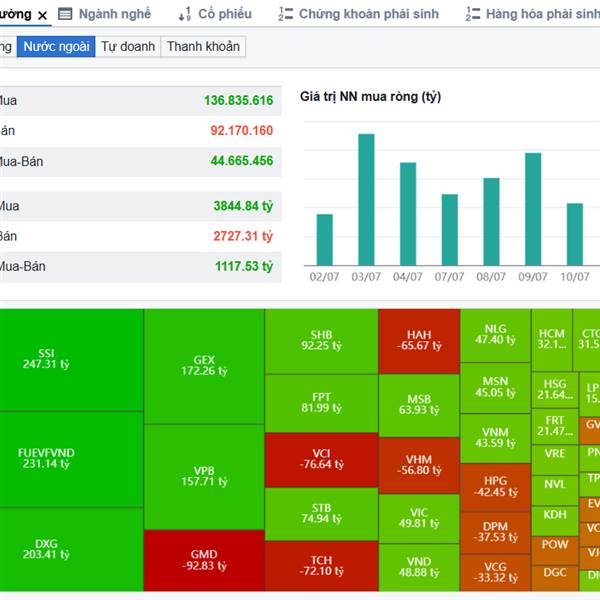
Task: Select the VRE treemap tile
Action: pyautogui.click(x=555, y=460)
